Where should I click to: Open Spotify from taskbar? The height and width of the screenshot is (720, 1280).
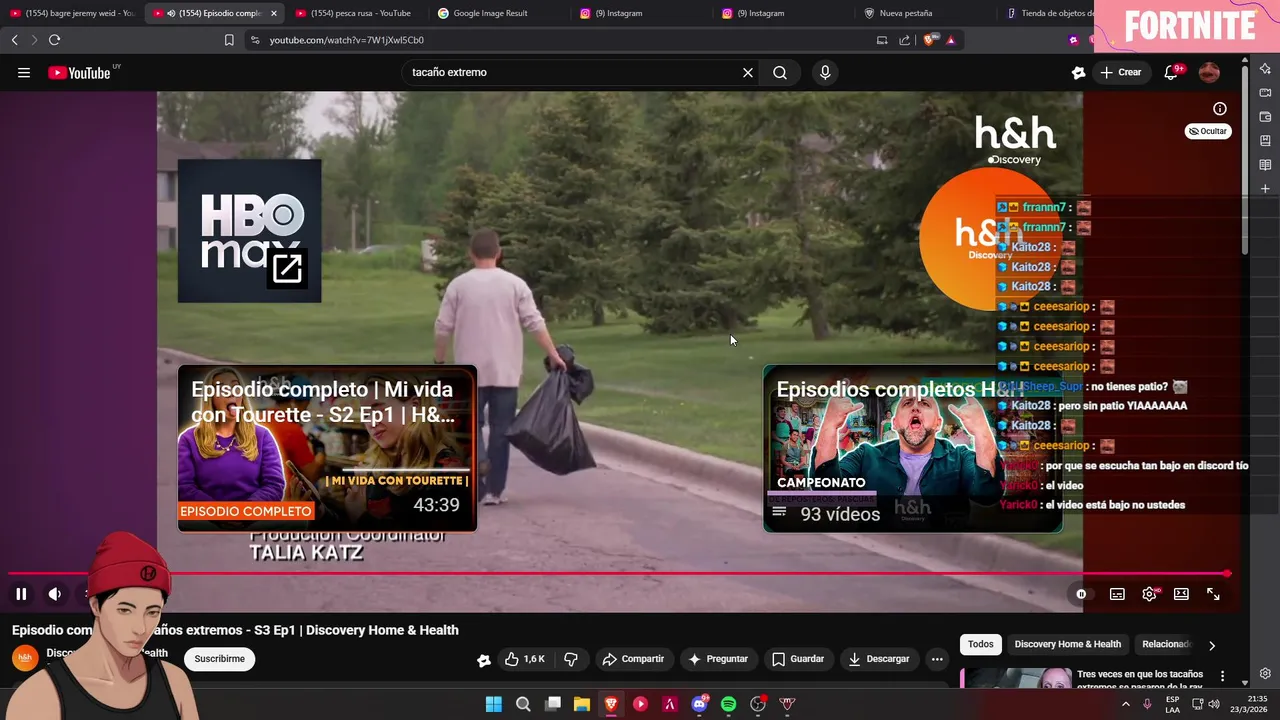click(729, 704)
